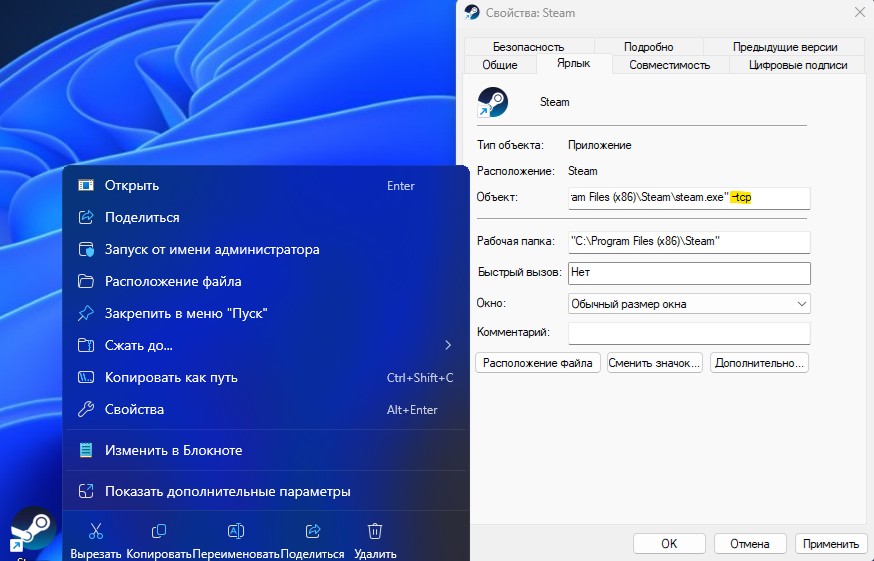Click the Steam icon in properties dialog
874x561 pixels.
[493, 102]
